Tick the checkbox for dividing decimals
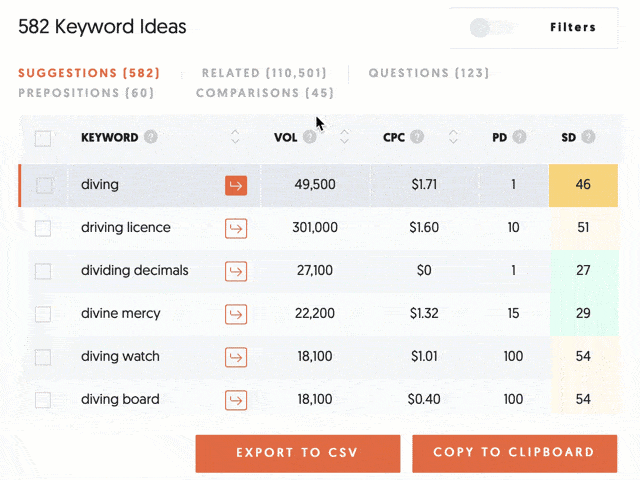640x480 pixels. coord(43,271)
